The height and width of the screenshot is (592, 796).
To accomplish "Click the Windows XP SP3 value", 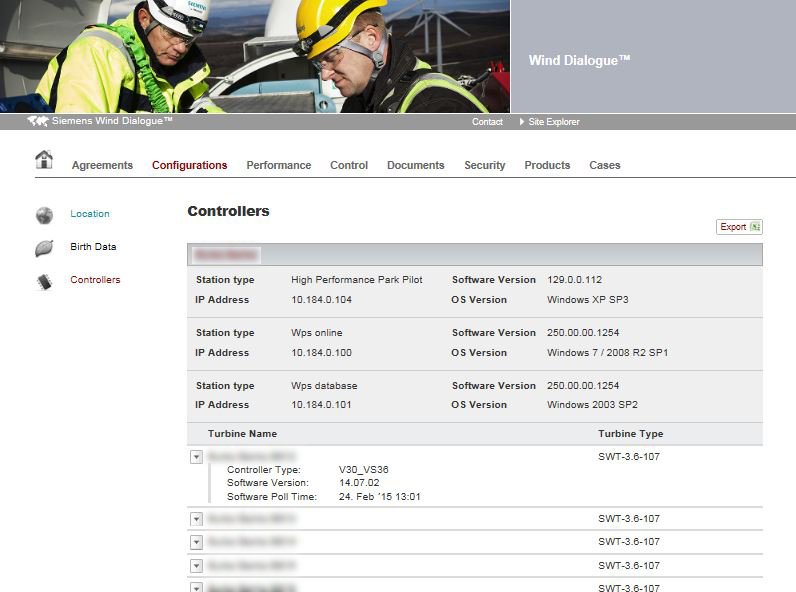I will point(588,300).
